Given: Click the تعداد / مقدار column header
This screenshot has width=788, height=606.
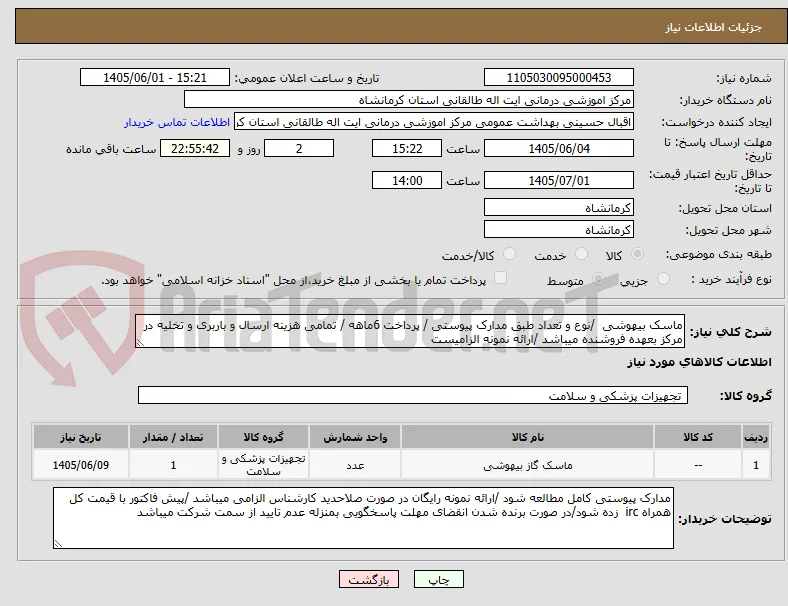Looking at the screenshot, I should point(173,437).
